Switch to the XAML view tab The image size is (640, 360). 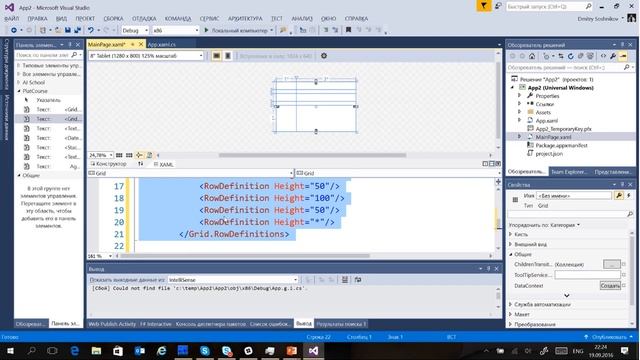[x=164, y=164]
